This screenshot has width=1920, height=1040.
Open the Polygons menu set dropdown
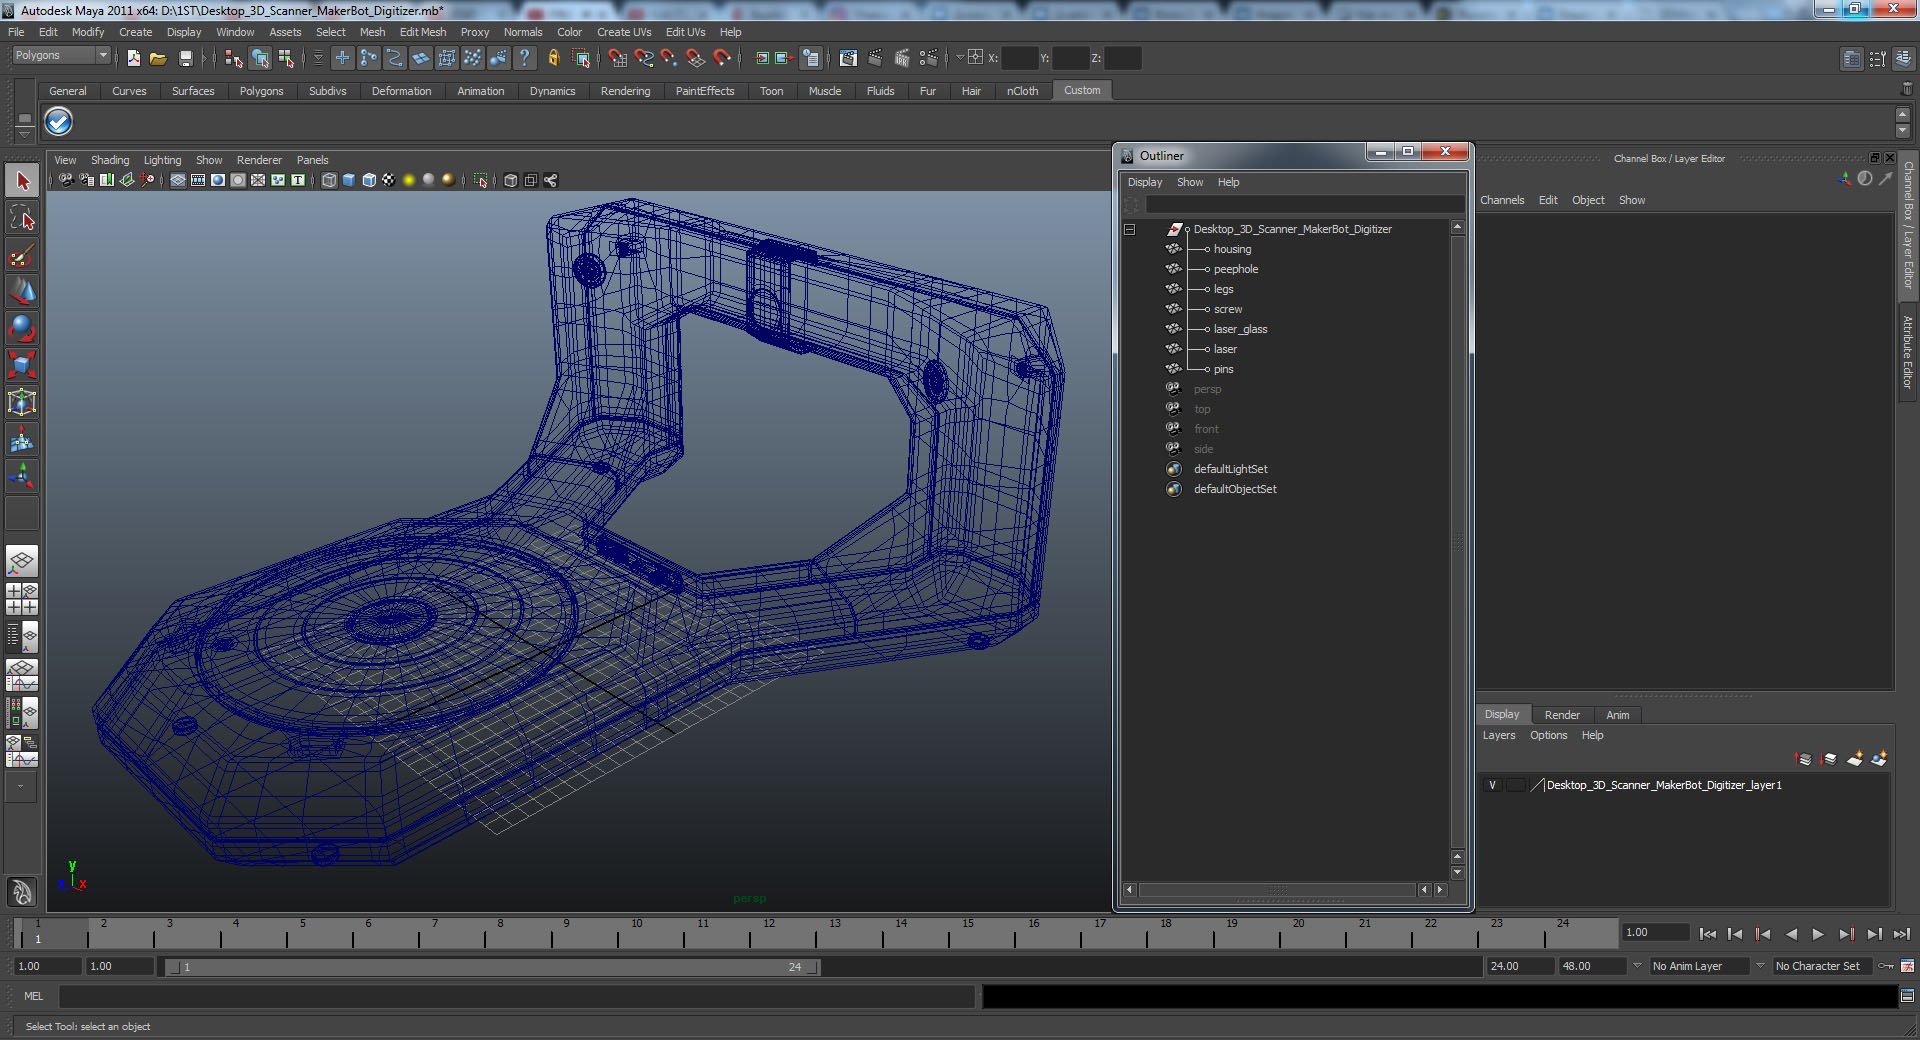[102, 56]
